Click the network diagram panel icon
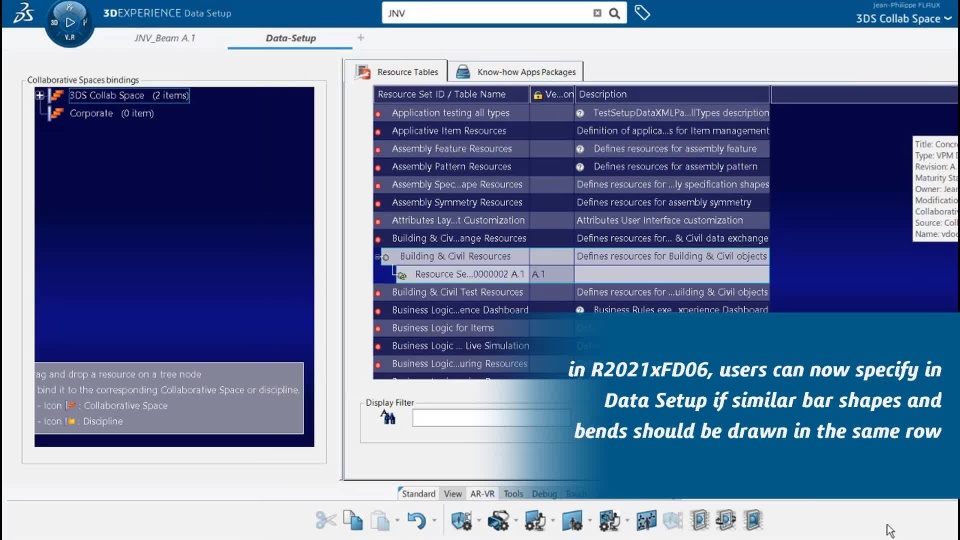 click(x=646, y=520)
